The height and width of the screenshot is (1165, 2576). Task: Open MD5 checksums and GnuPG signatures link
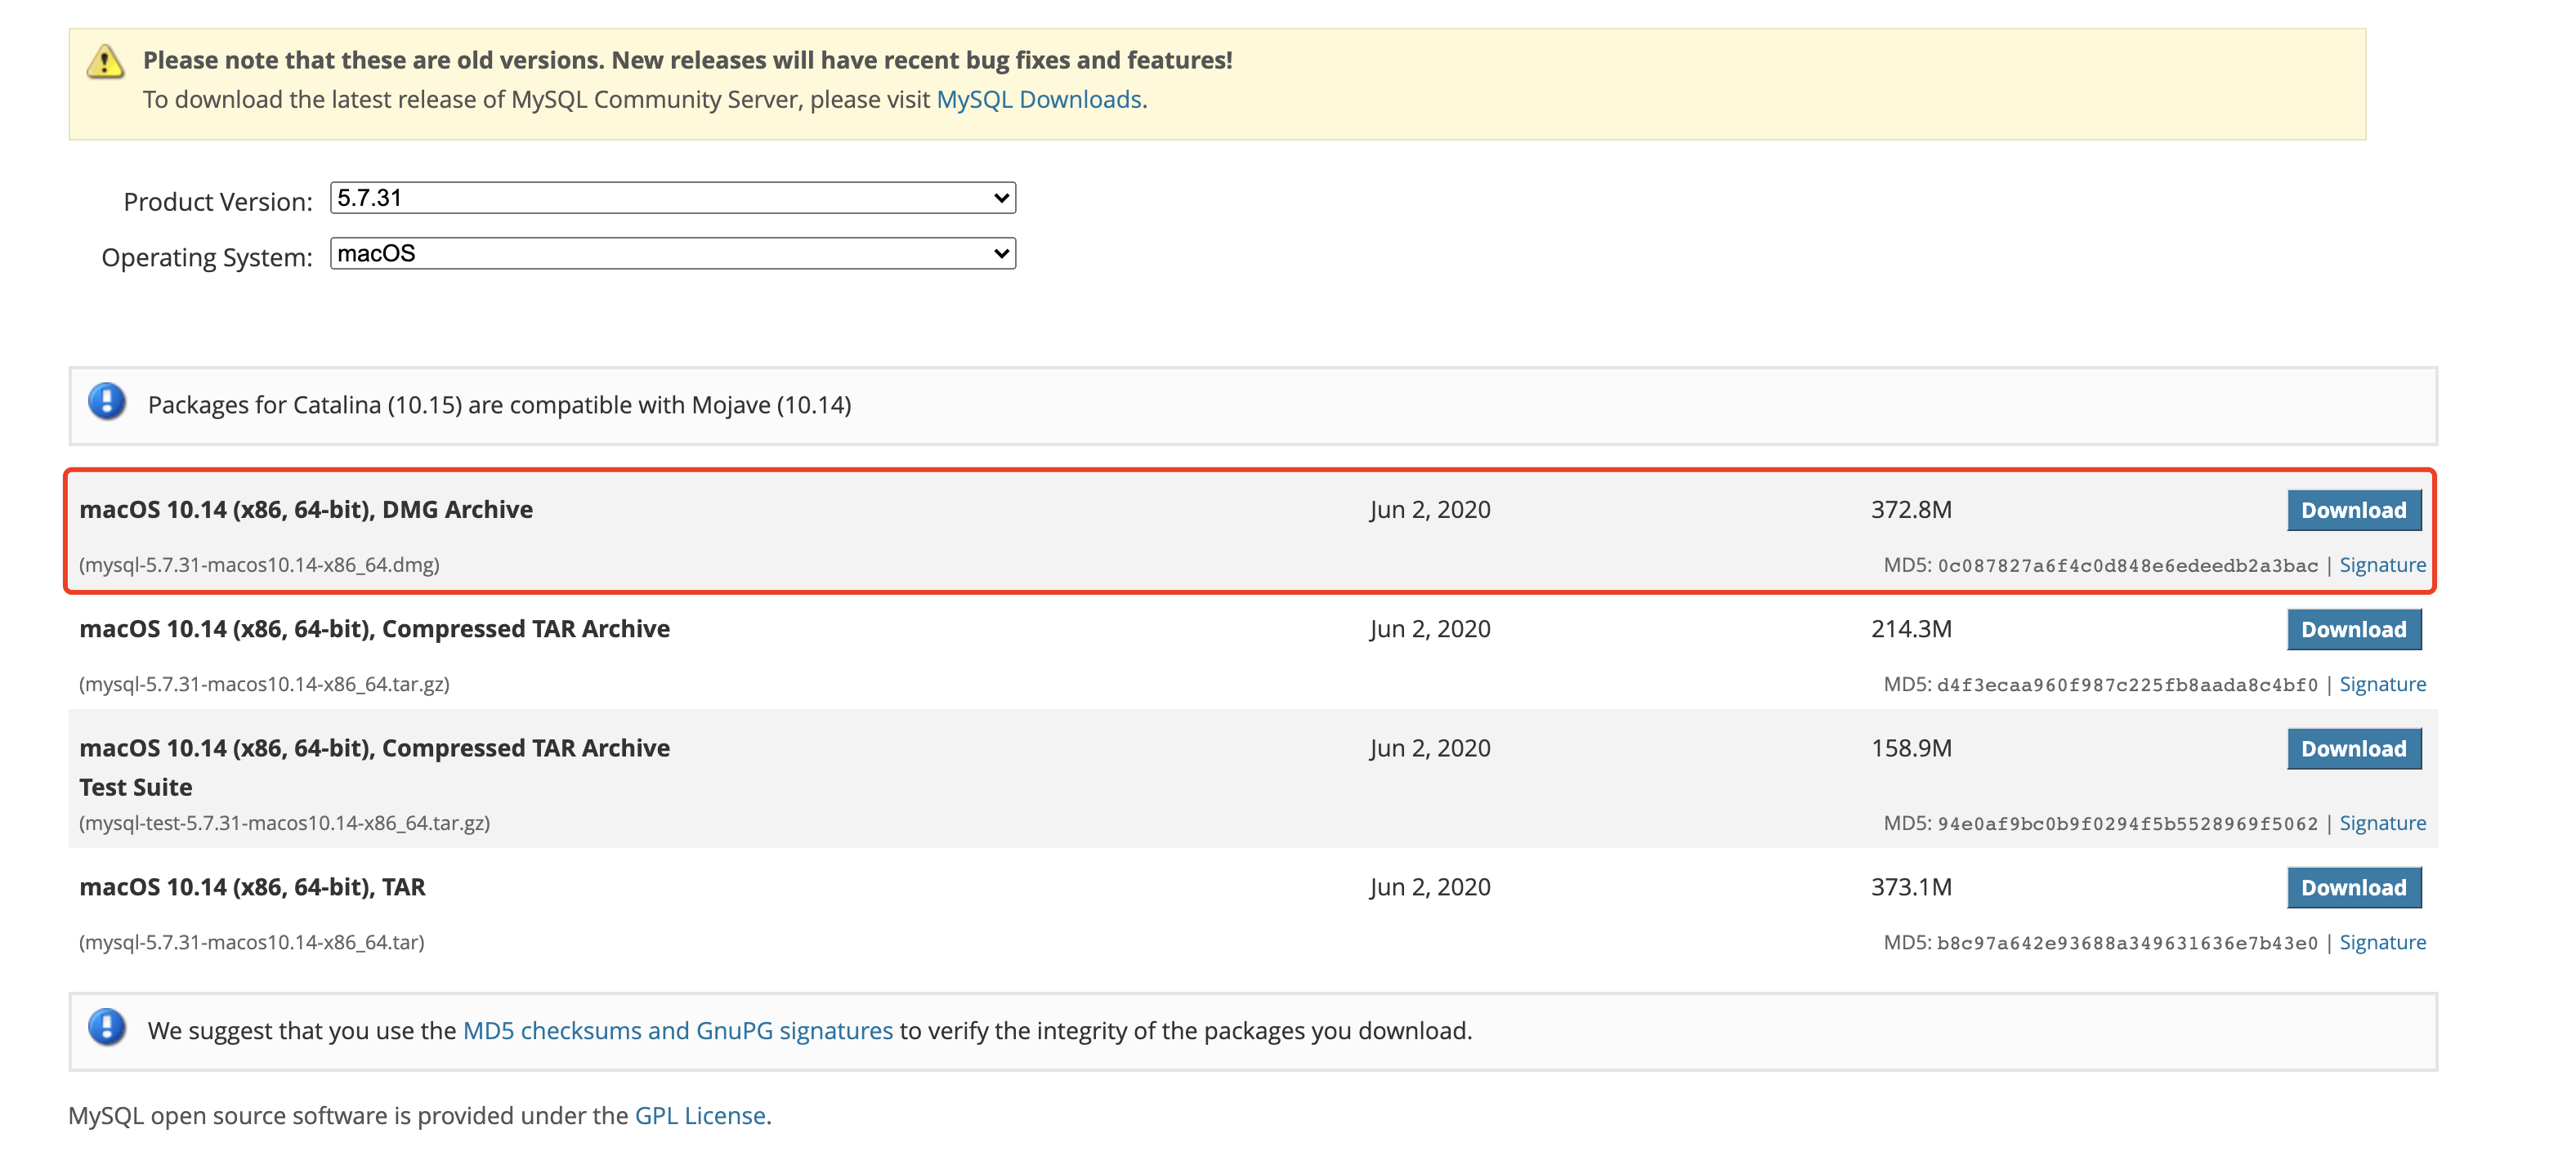point(677,1030)
